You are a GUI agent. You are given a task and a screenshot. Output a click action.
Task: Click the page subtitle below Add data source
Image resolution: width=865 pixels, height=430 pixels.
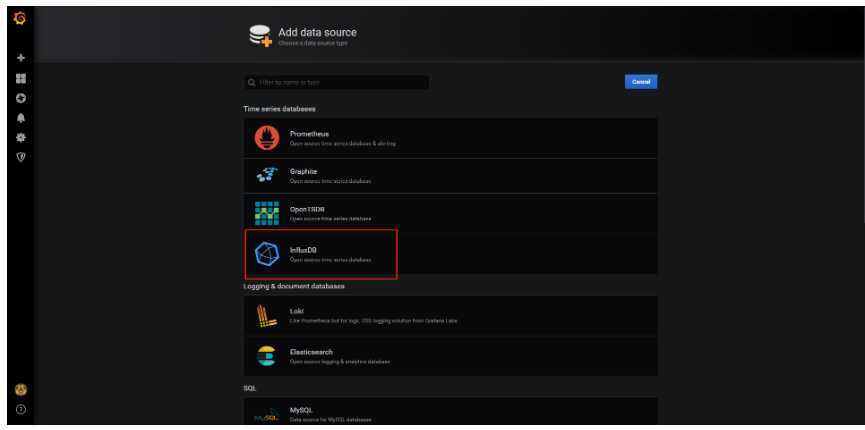tap(313, 43)
